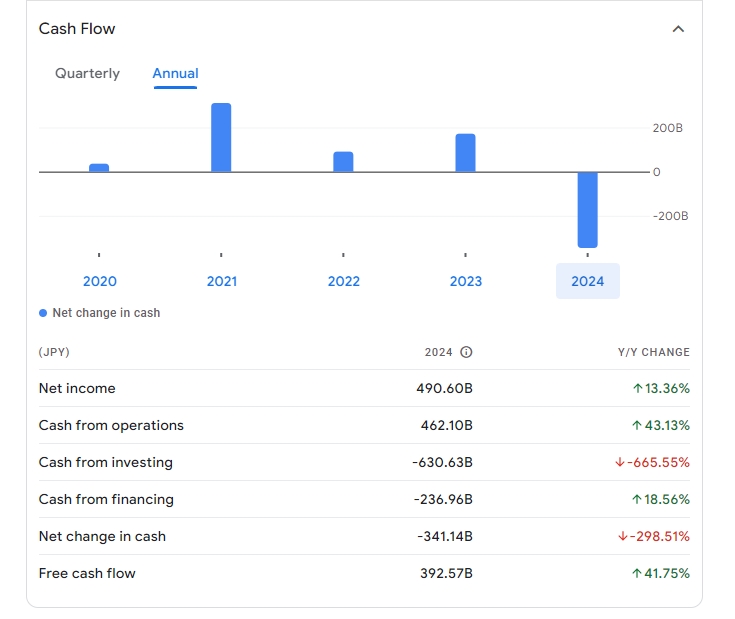Viewport: 735px width, 619px height.
Task: Select the Annual tab
Action: (x=175, y=74)
